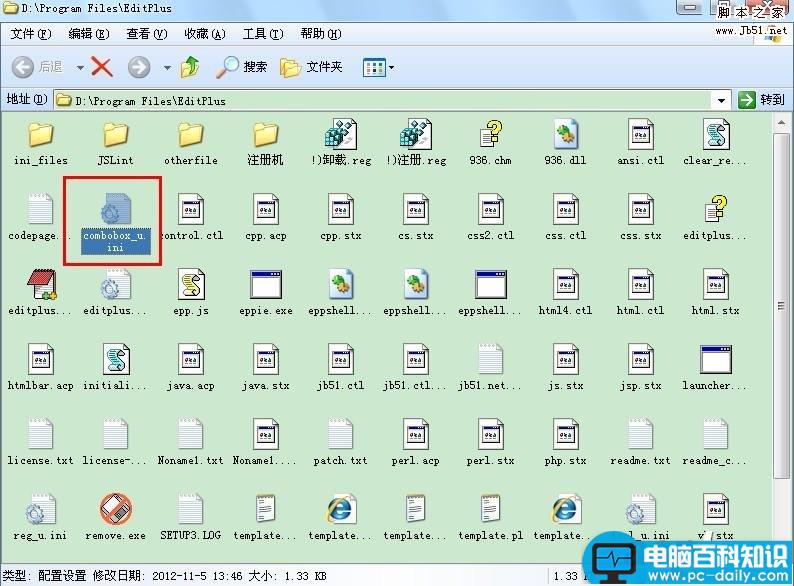
Task: Select the perl.stx file
Action: tap(490, 443)
